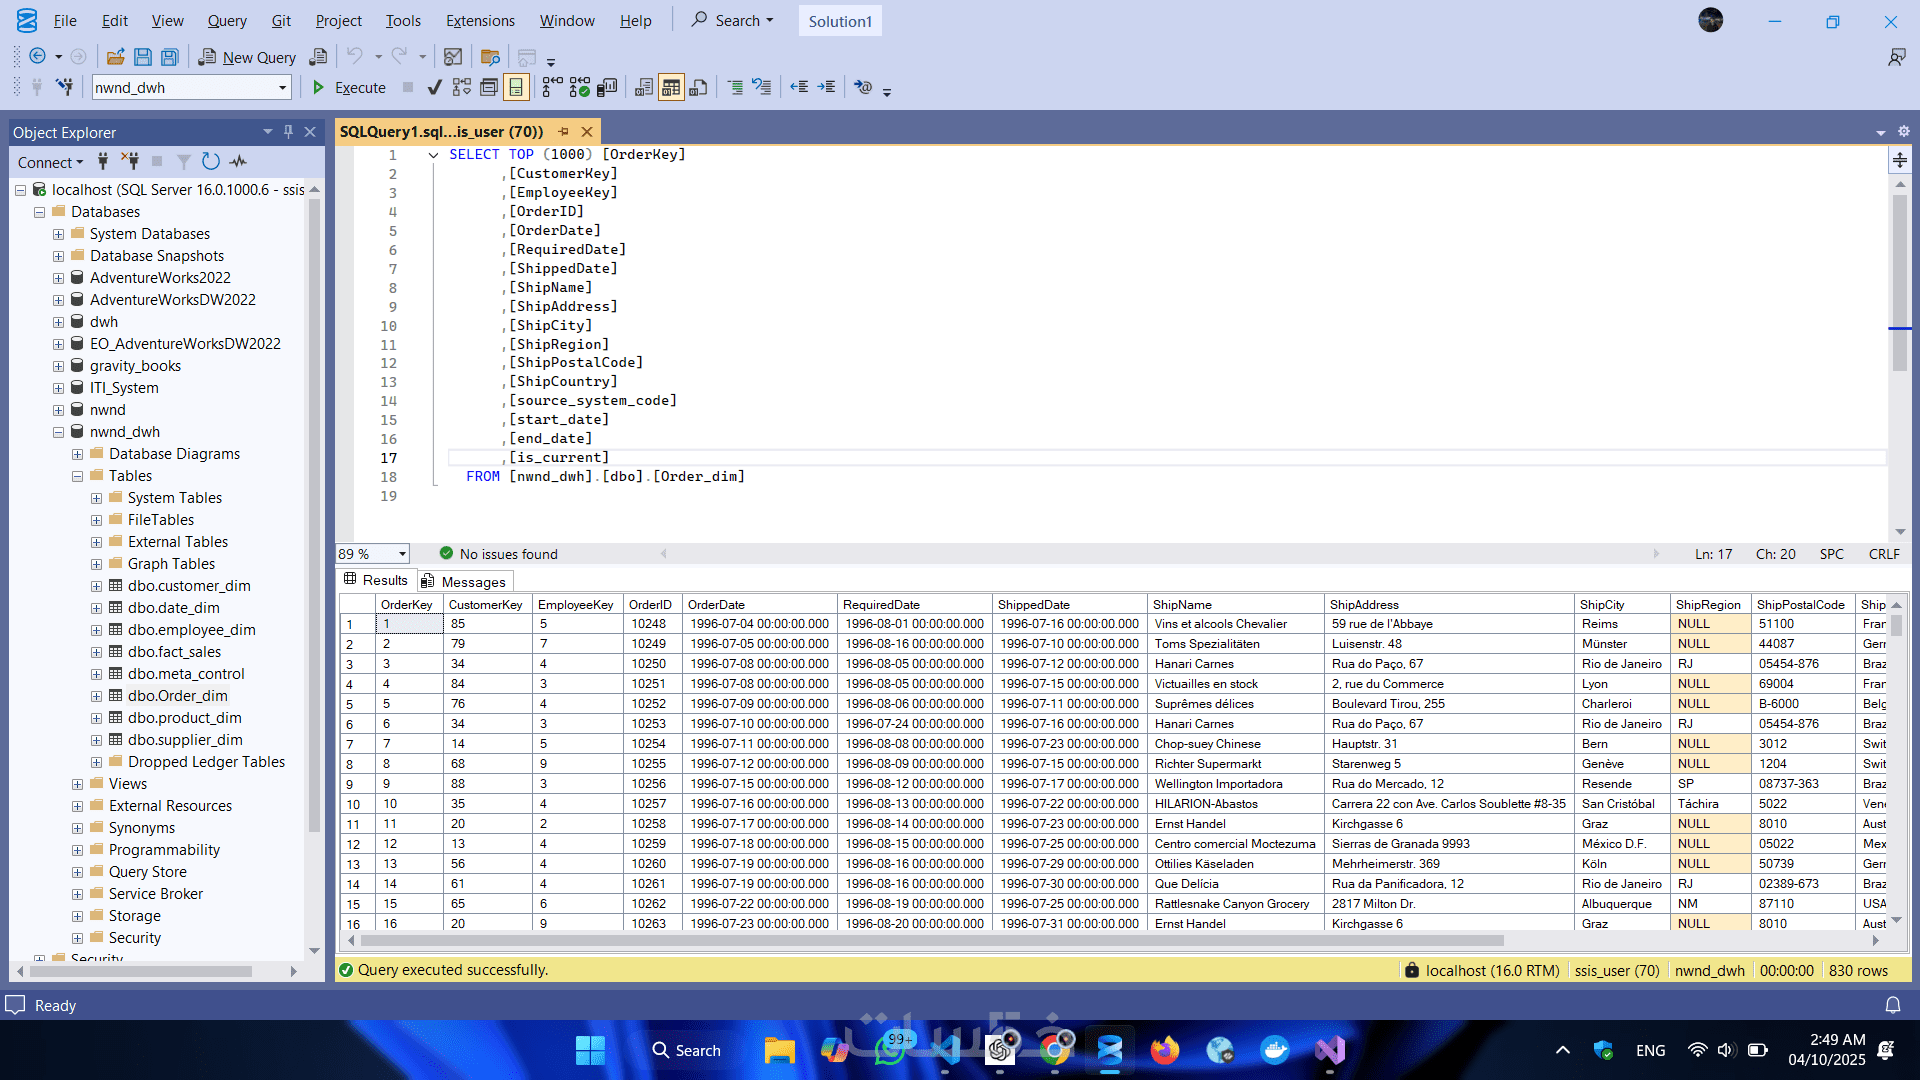The width and height of the screenshot is (1920, 1080).
Task: Open the 89 % zoom level combo box
Action: click(x=402, y=554)
